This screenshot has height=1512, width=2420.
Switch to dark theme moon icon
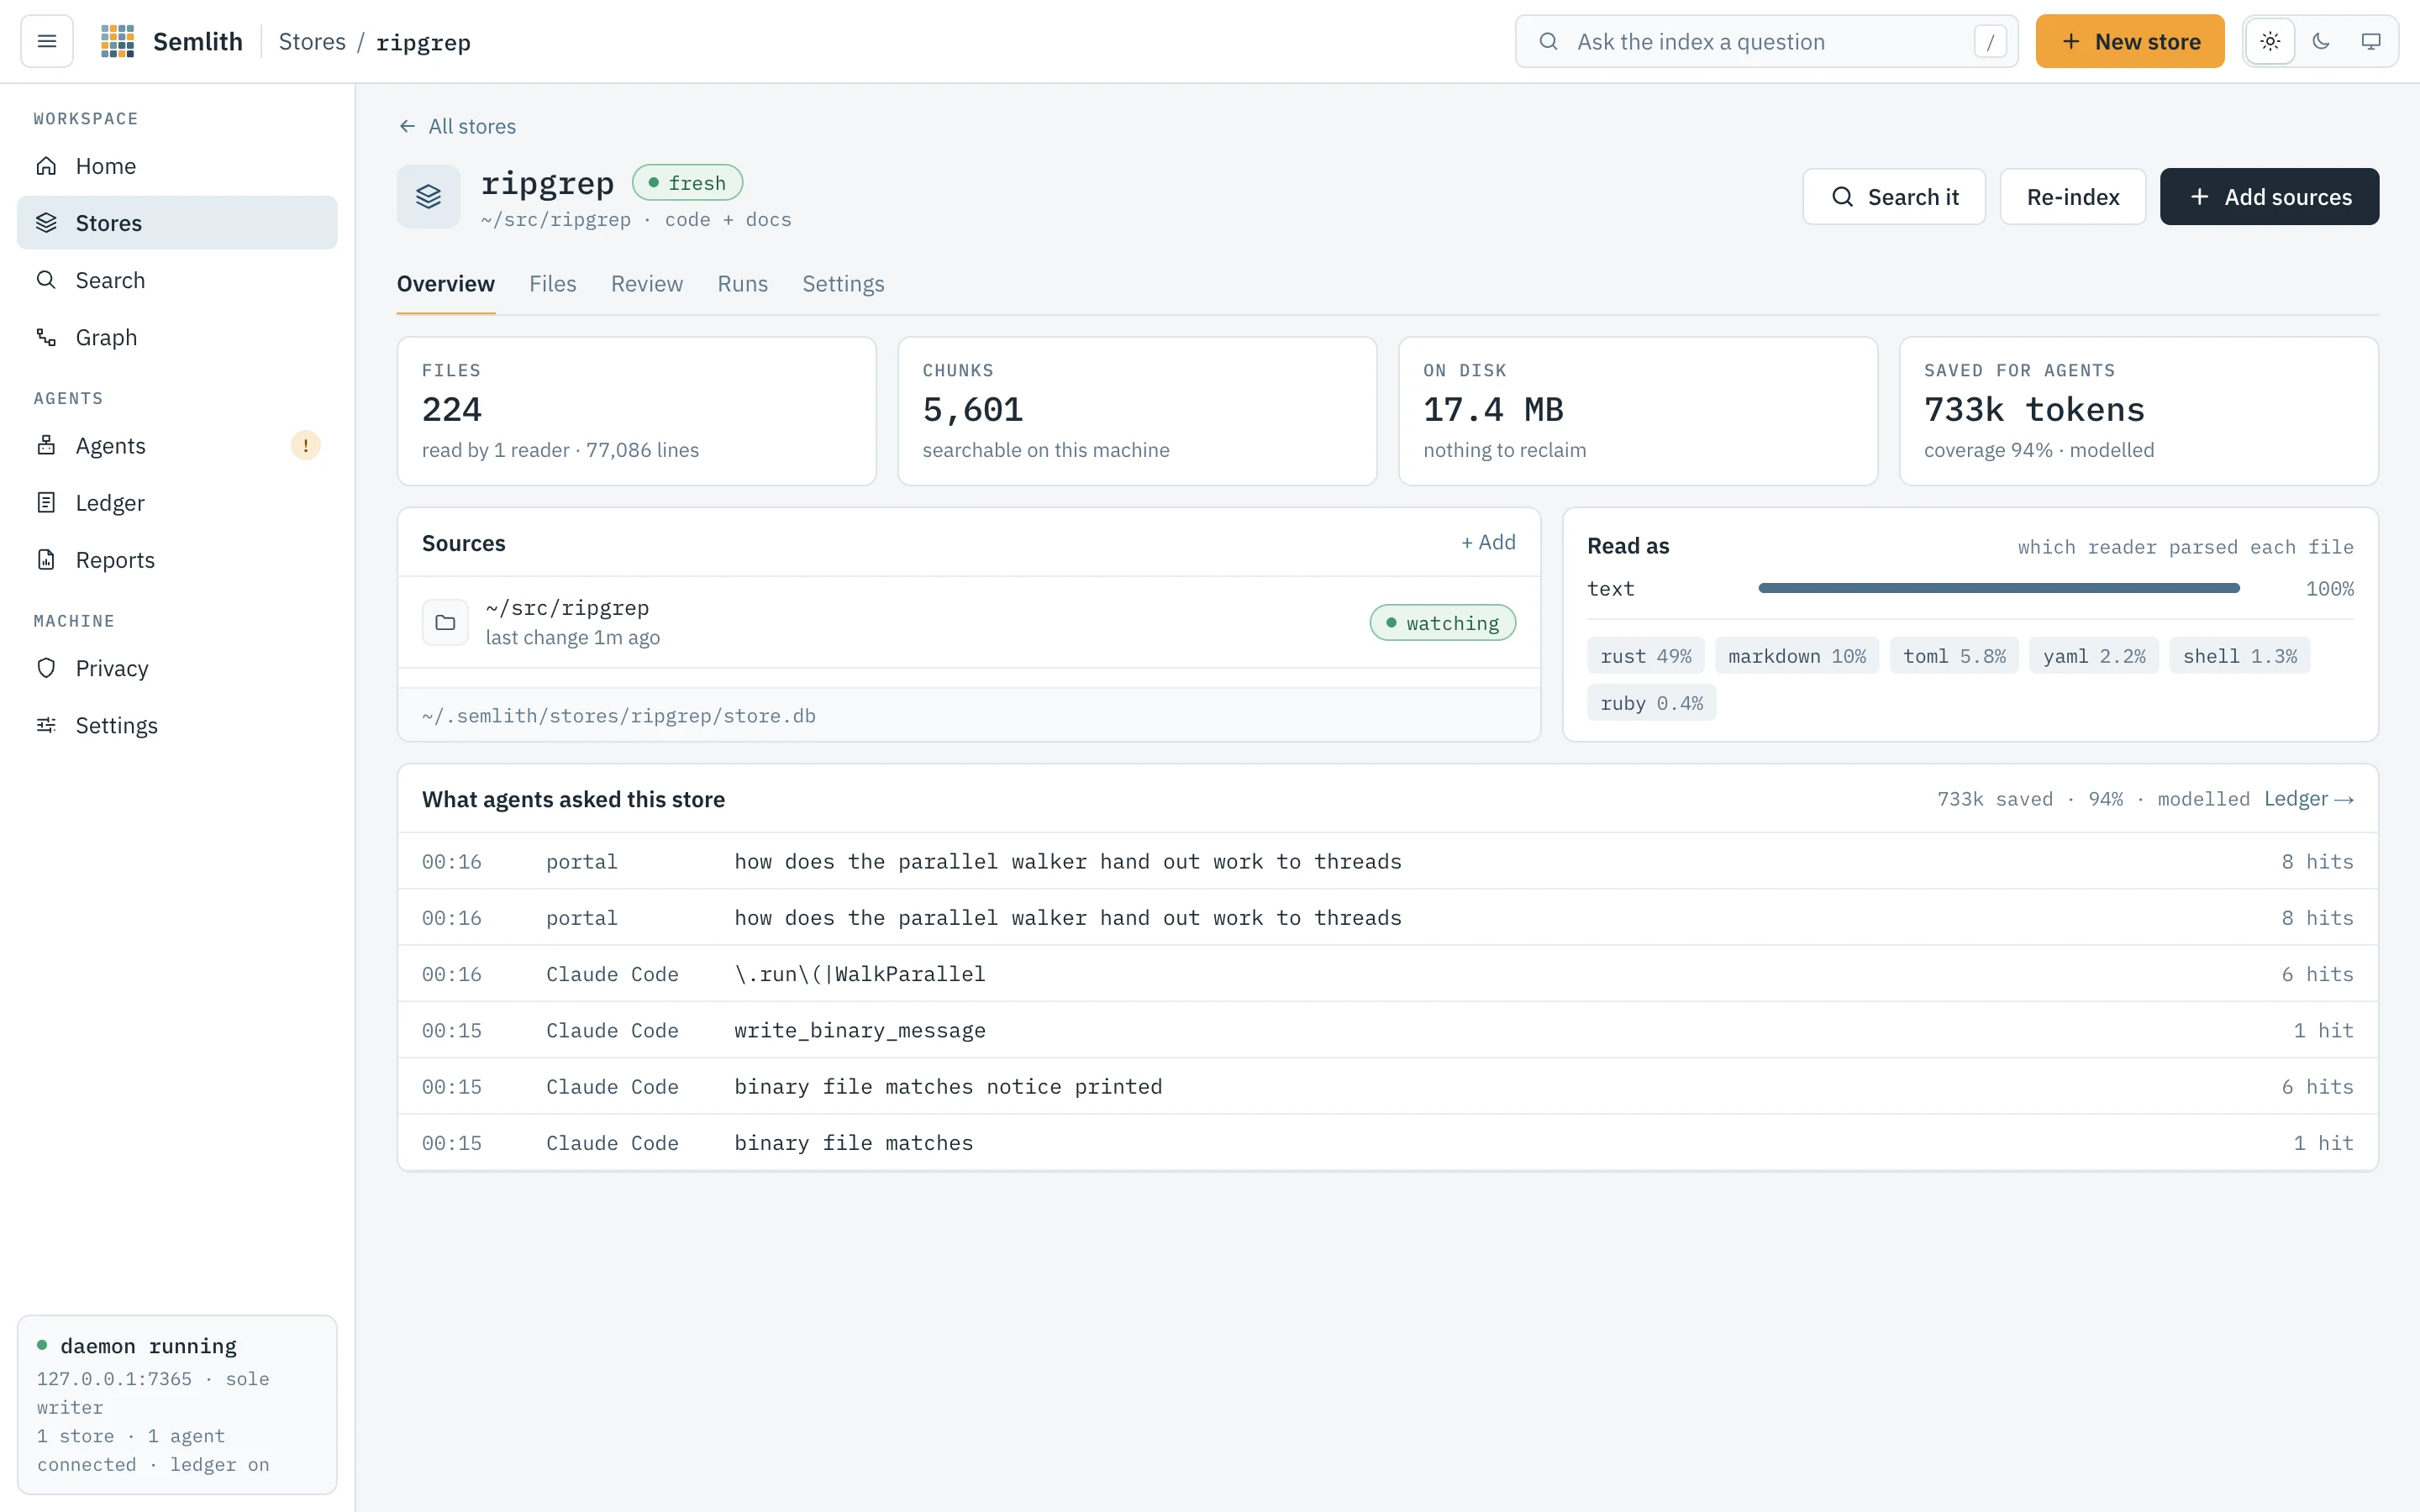pos(2321,41)
